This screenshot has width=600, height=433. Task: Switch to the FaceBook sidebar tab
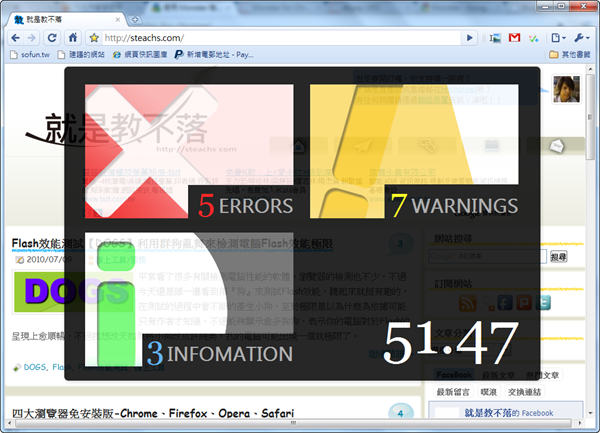pyautogui.click(x=454, y=375)
